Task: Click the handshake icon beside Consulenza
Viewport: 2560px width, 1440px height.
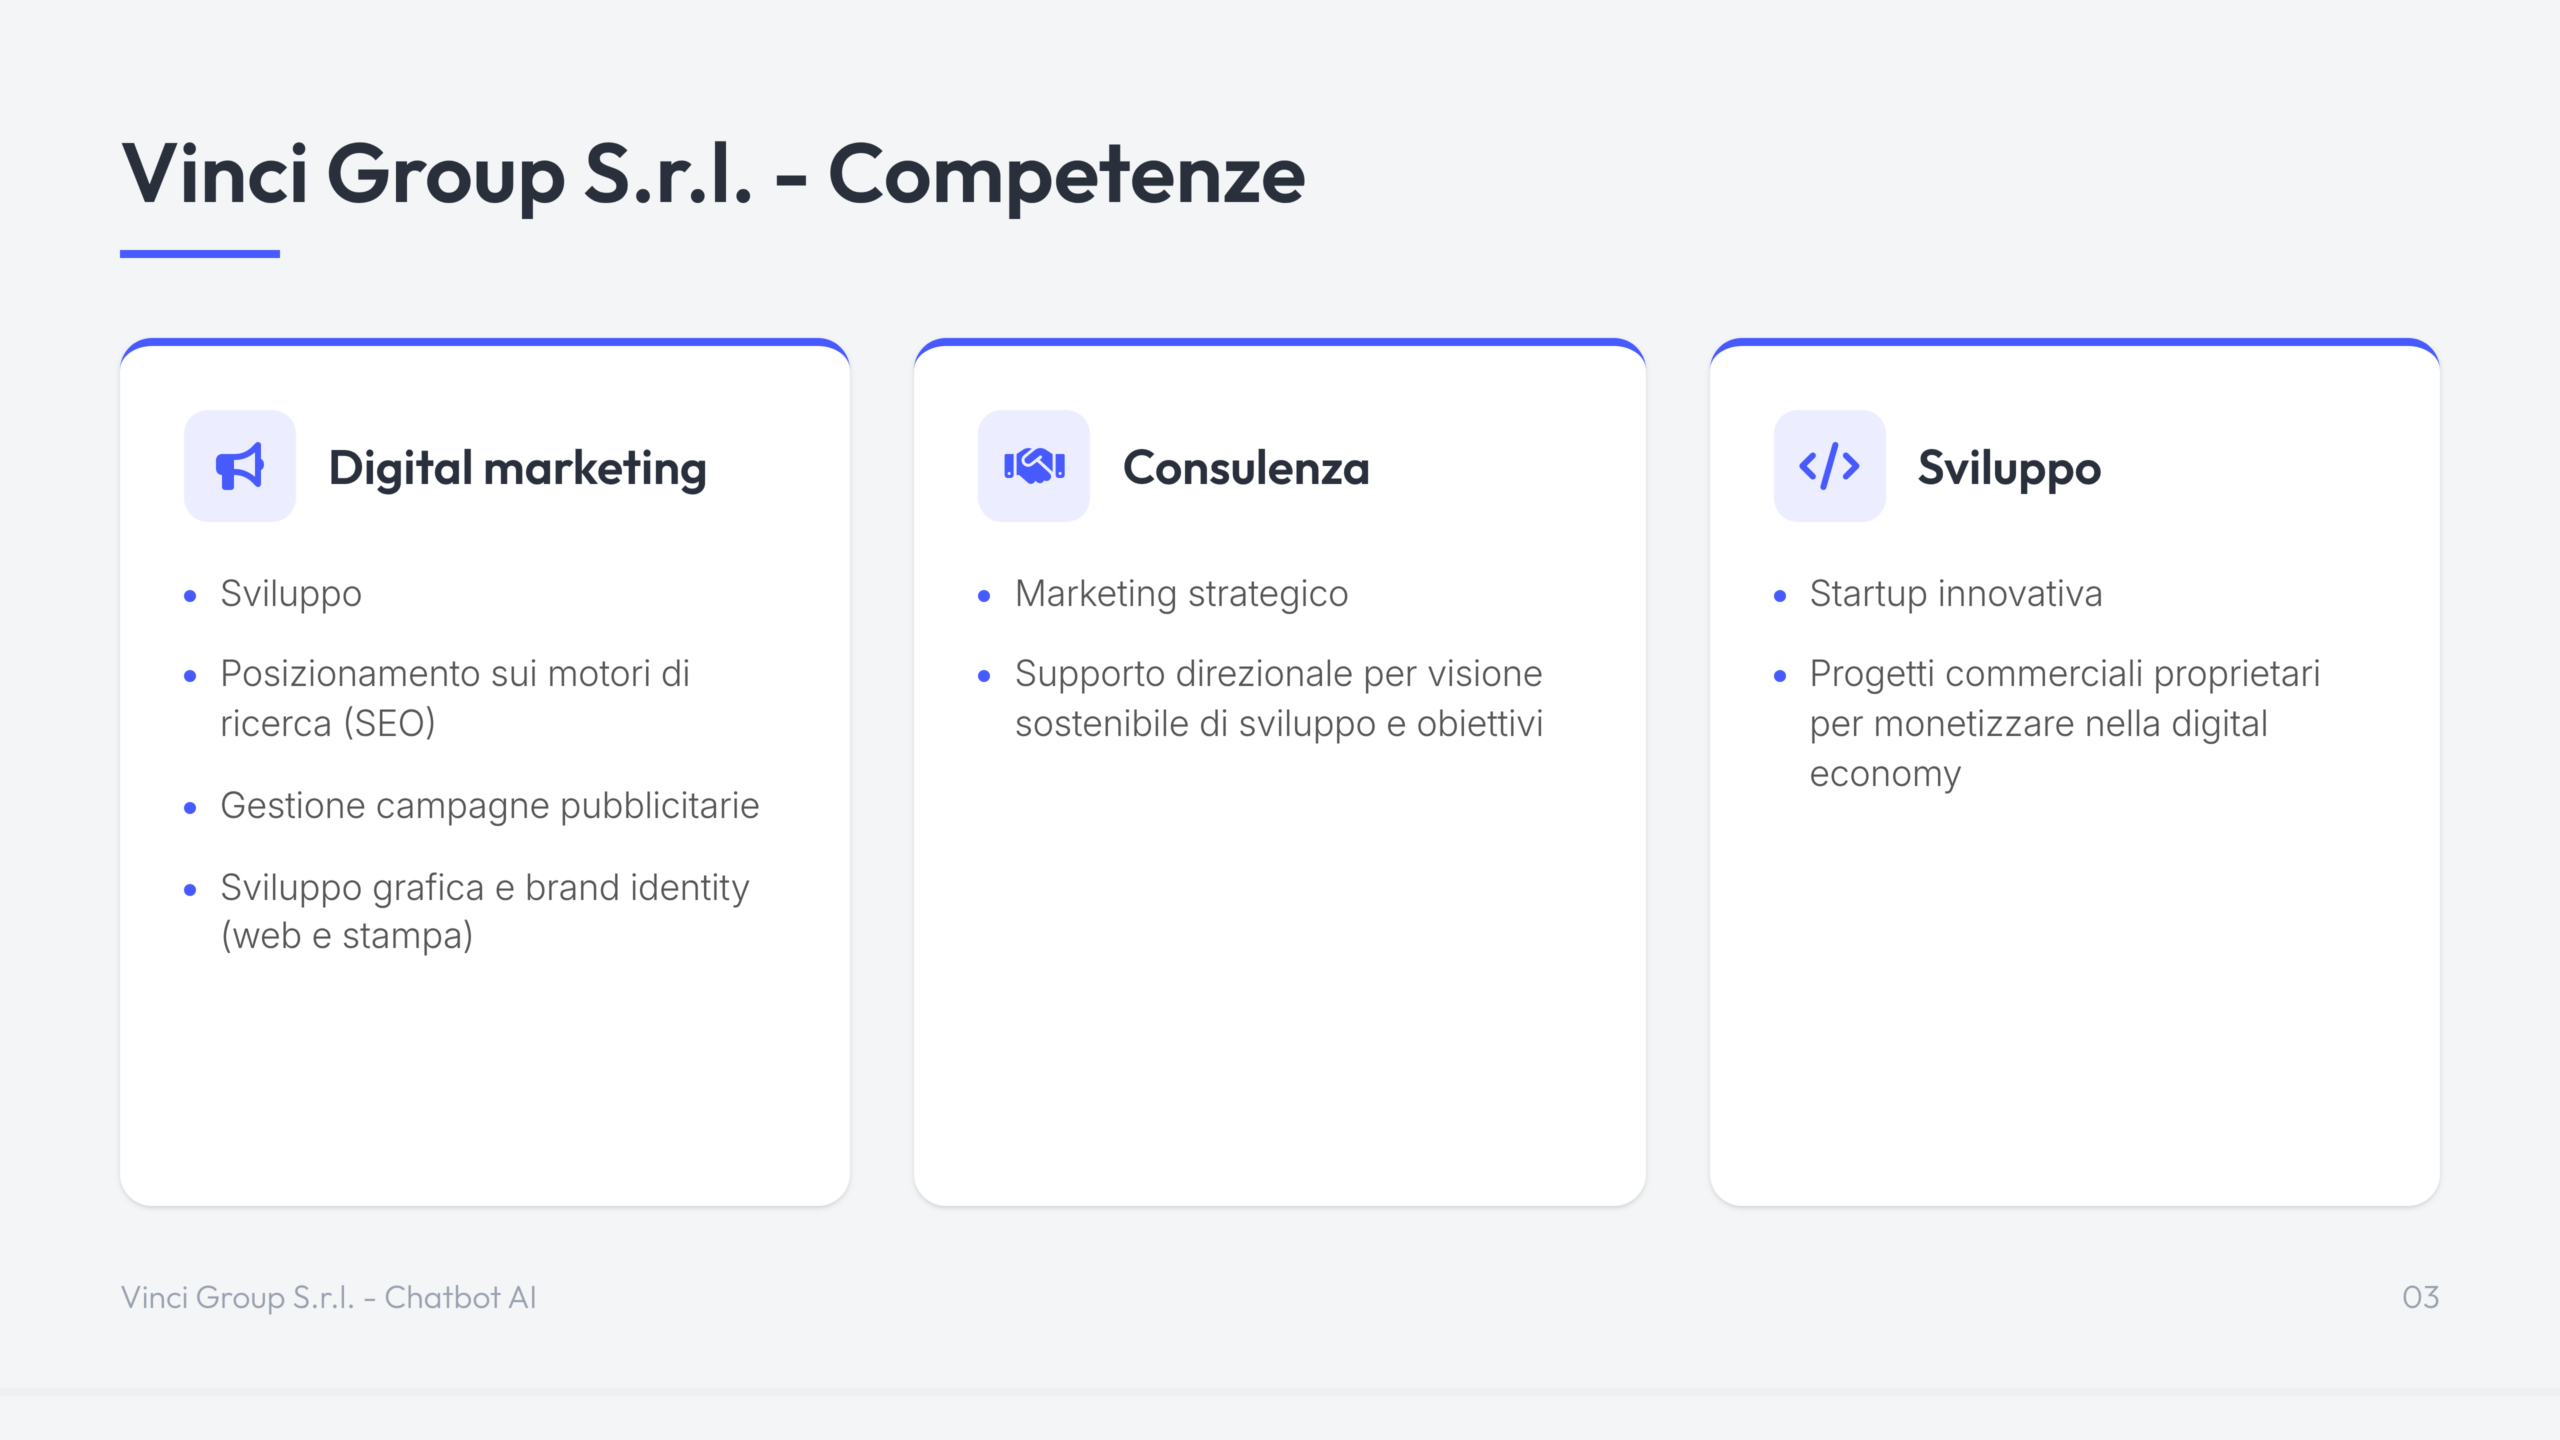Action: pyautogui.click(x=1034, y=466)
